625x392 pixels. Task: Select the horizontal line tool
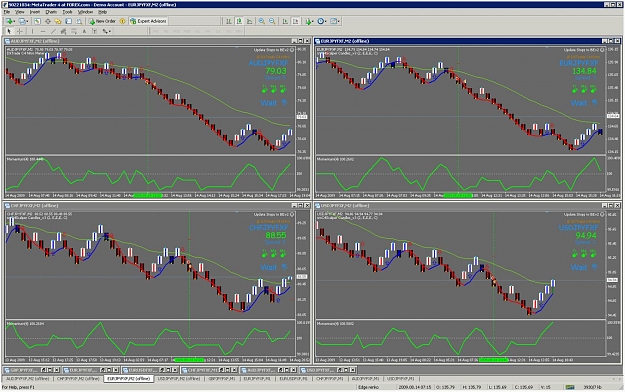(43, 31)
